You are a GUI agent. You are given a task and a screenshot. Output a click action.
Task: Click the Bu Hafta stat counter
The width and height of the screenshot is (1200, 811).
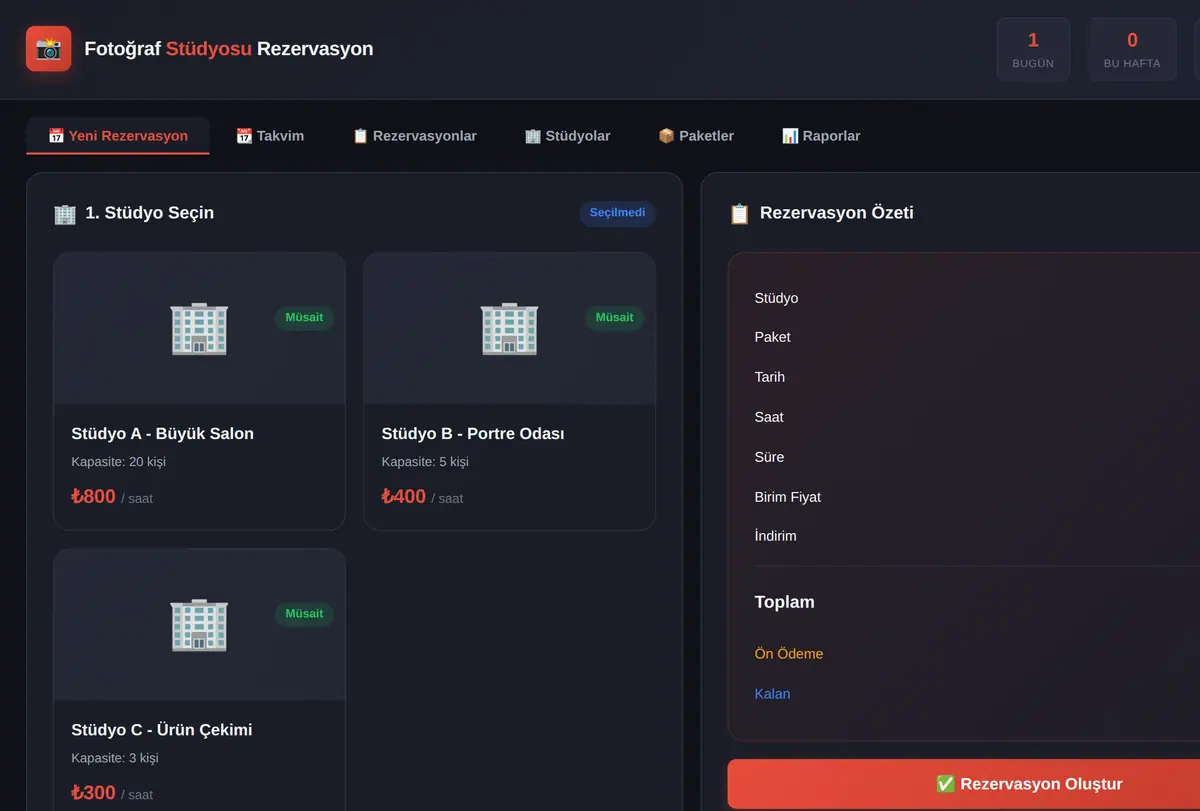(x=1132, y=49)
